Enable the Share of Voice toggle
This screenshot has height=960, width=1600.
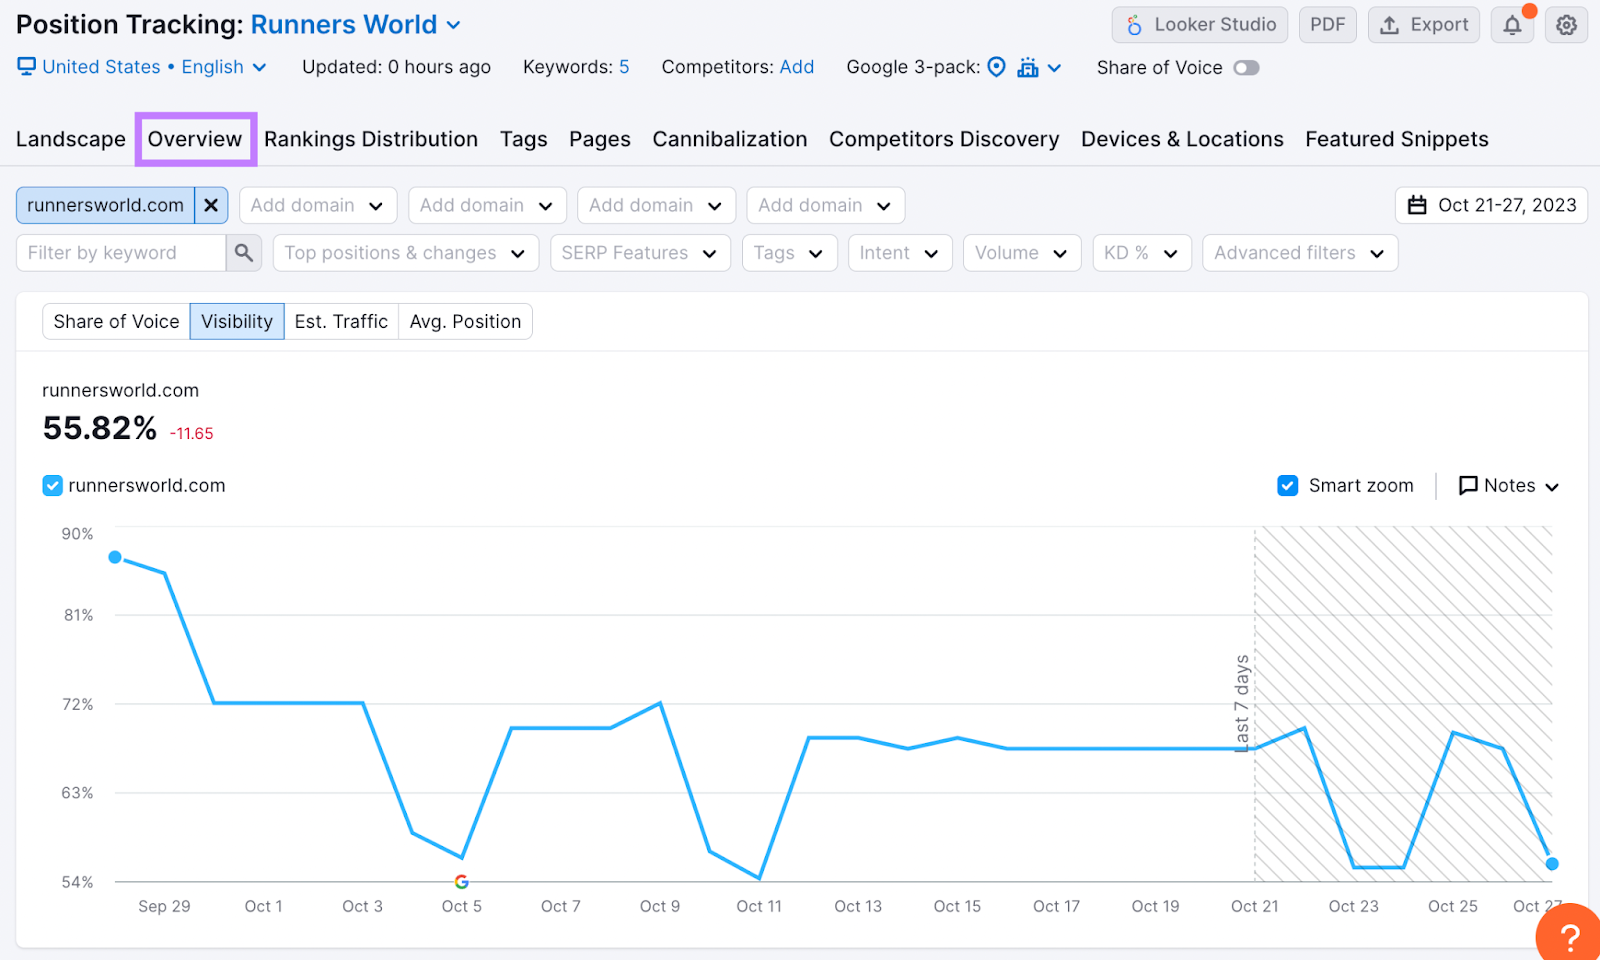click(1245, 67)
